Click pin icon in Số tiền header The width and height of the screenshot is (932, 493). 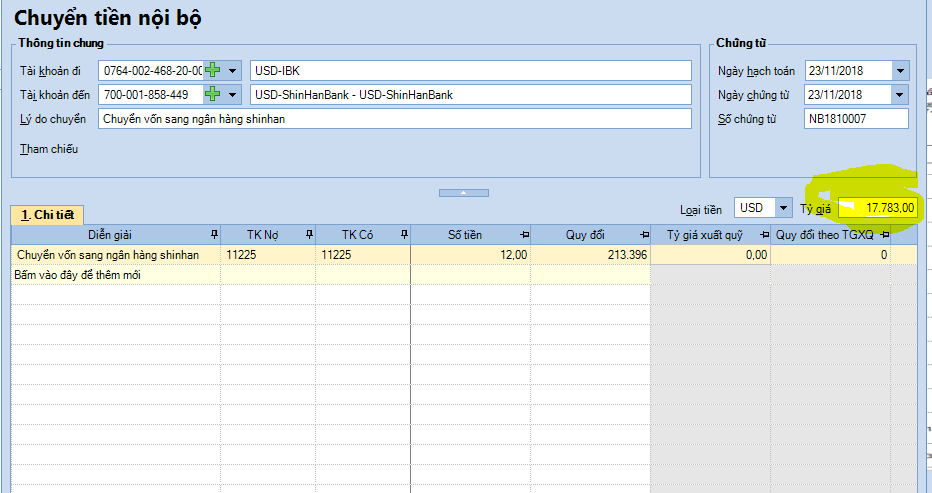coord(523,234)
